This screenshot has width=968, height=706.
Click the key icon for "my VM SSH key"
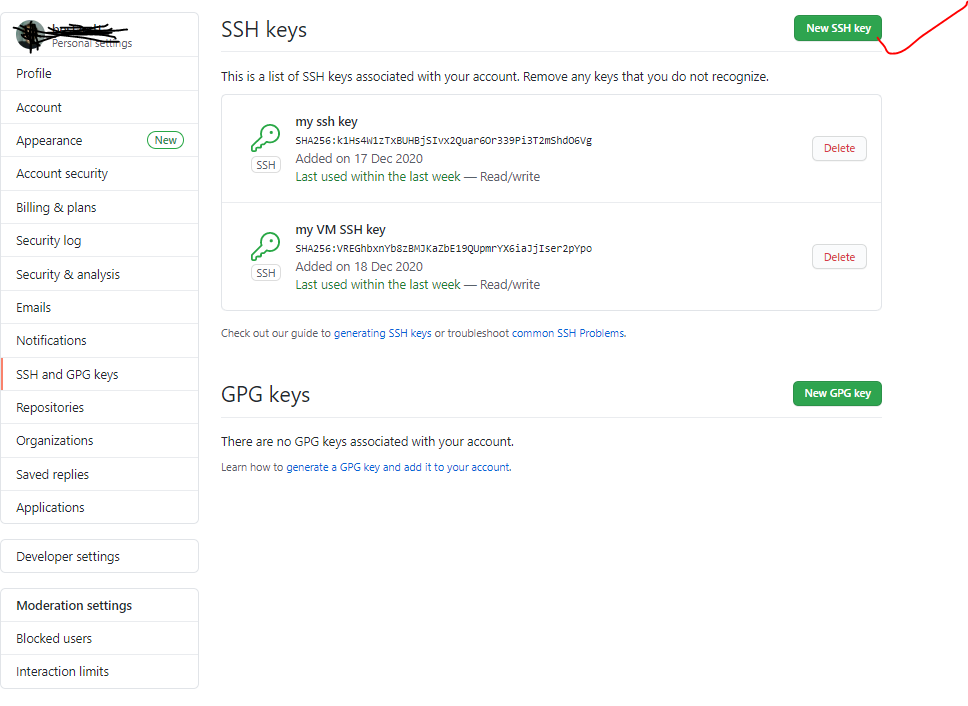click(265, 246)
